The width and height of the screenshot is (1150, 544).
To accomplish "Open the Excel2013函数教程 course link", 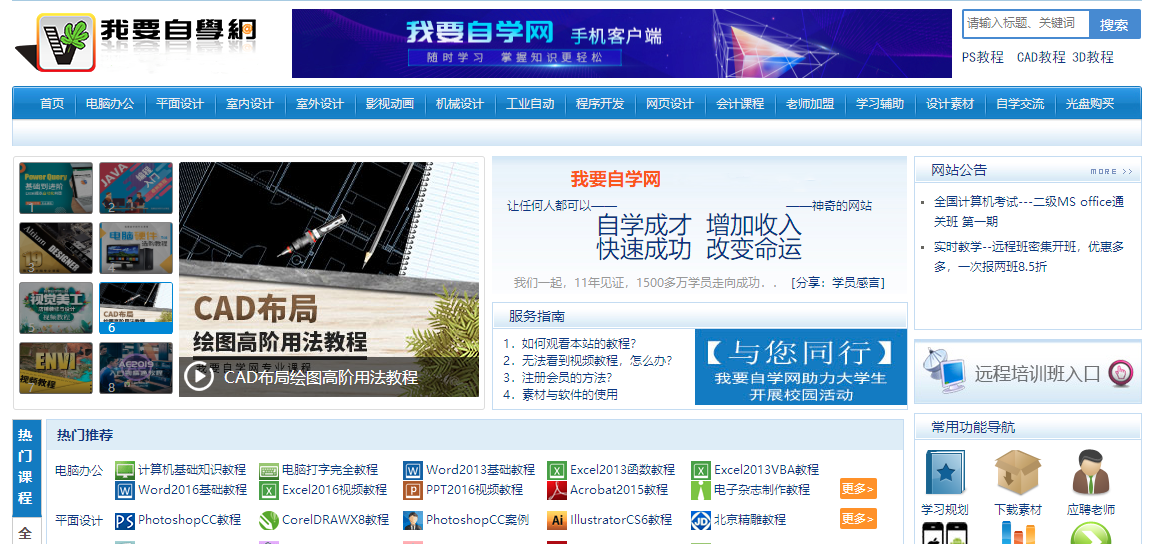I will coord(623,469).
